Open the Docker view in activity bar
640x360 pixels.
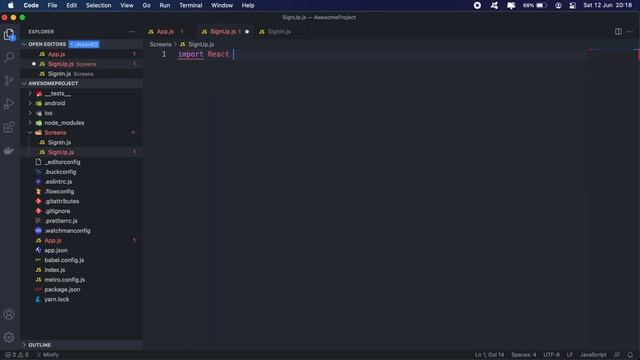coord(9,151)
